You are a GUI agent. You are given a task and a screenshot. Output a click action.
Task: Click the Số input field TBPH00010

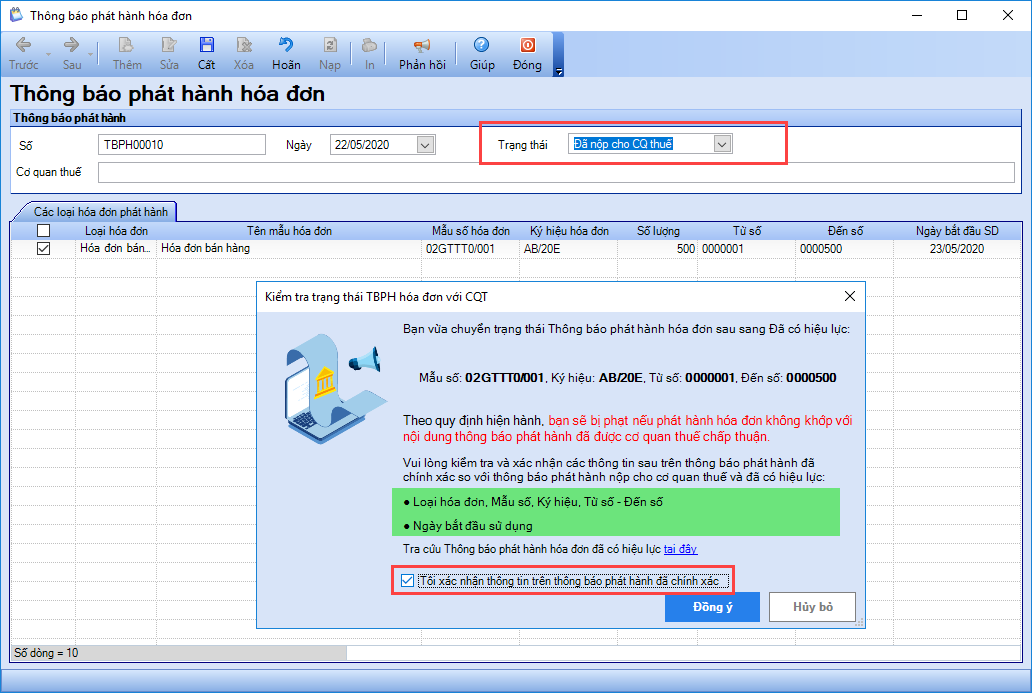[182, 145]
